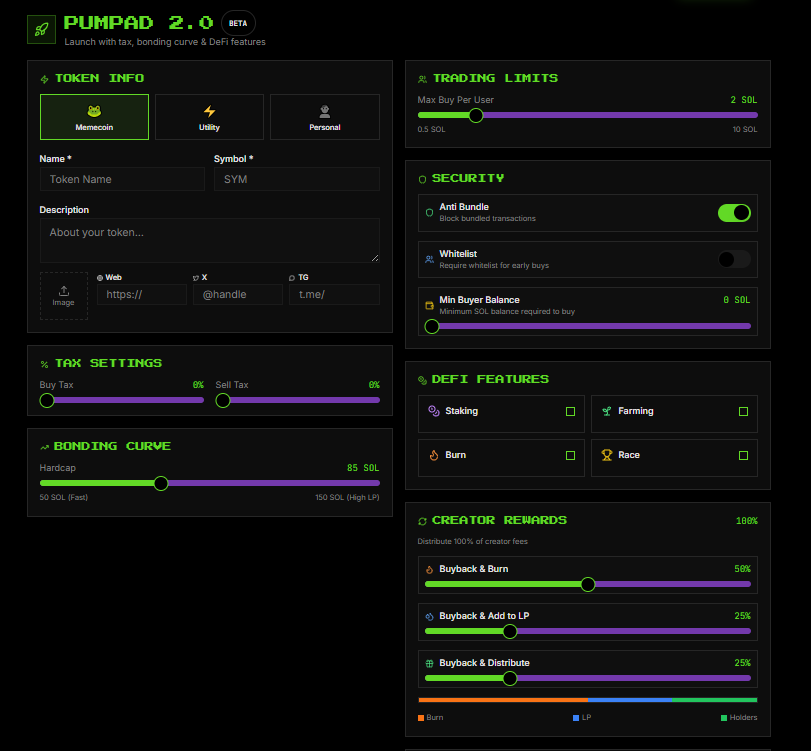Screen dimensions: 811x751
Task: Click the Token Info header bolt icon
Action: coord(44,79)
